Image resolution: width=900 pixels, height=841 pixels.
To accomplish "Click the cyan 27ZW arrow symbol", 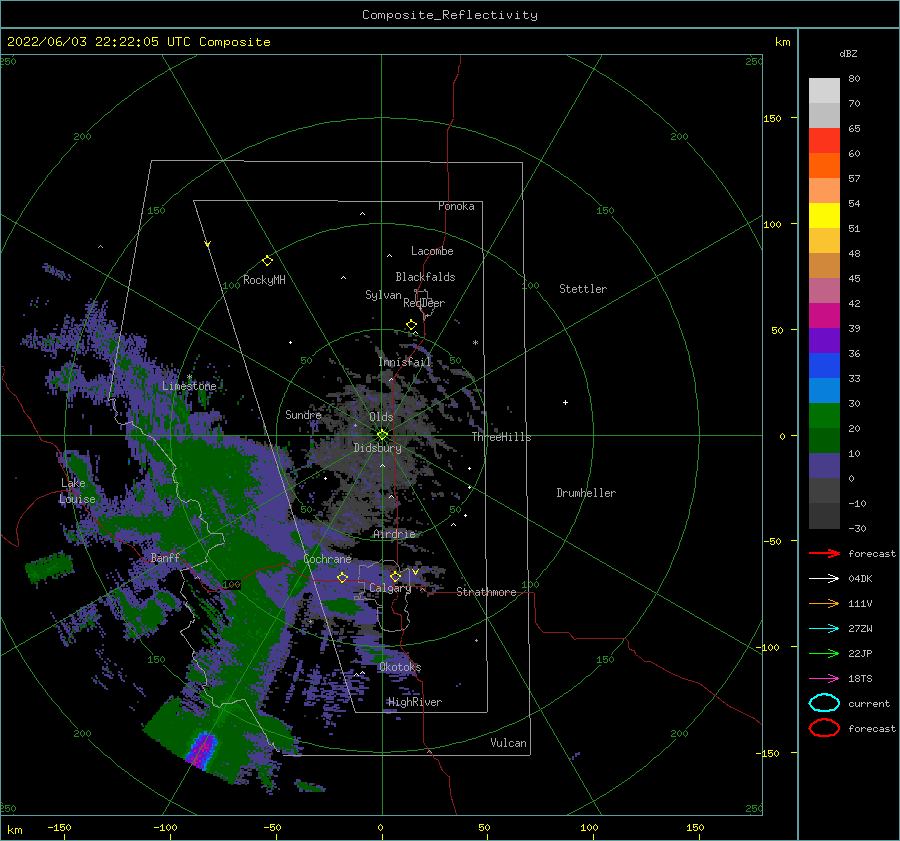I will click(824, 629).
